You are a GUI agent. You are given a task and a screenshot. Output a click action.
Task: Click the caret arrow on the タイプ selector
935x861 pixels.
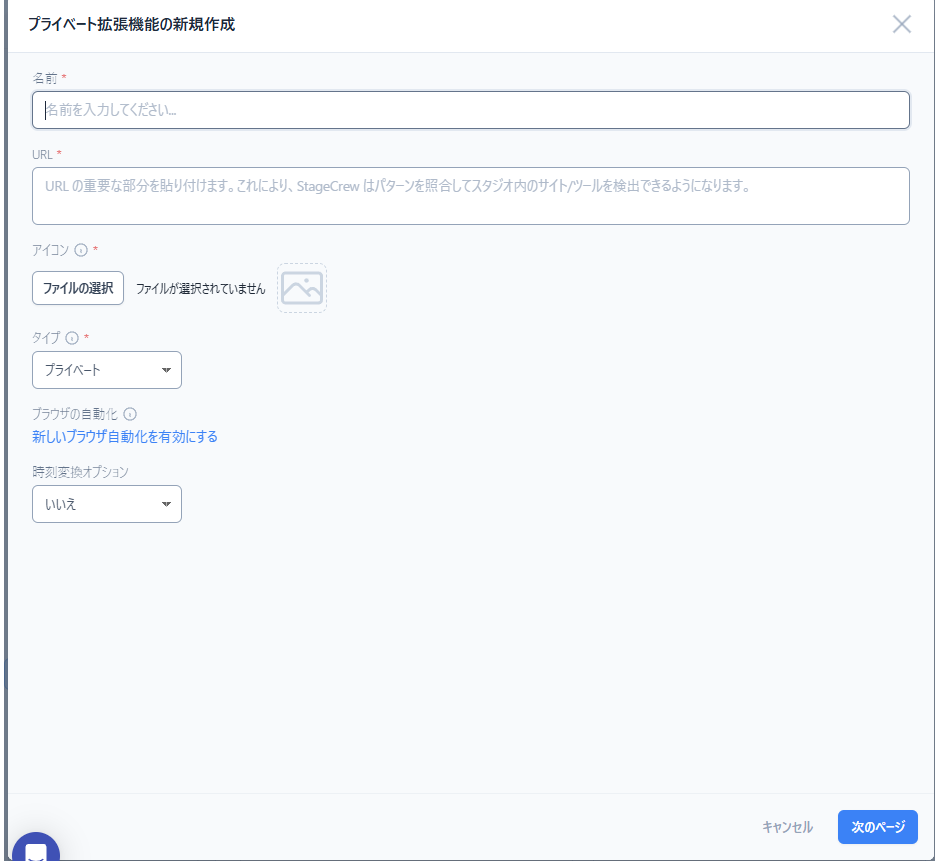coord(167,370)
